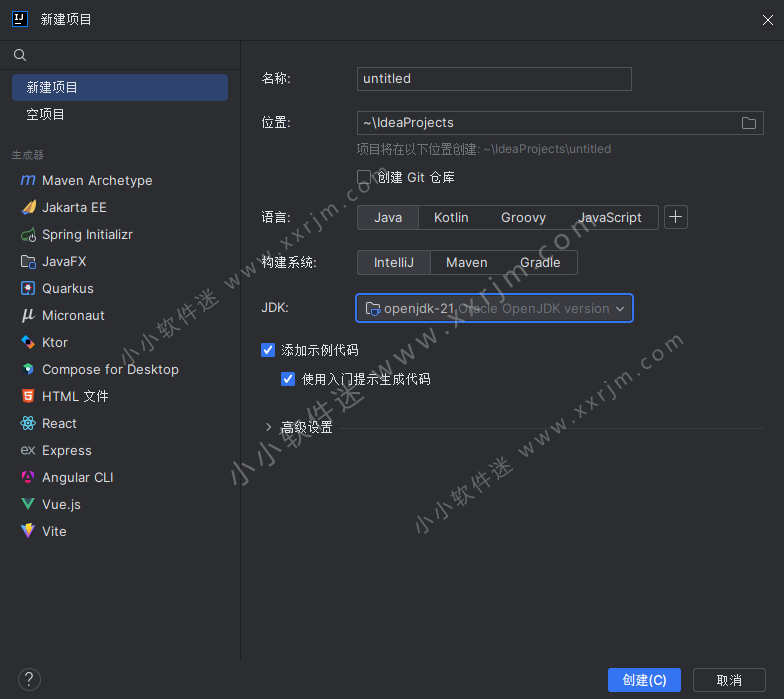Screen dimensions: 784x699
Task: Choose the Jakarta EE generator icon
Action: pos(28,208)
